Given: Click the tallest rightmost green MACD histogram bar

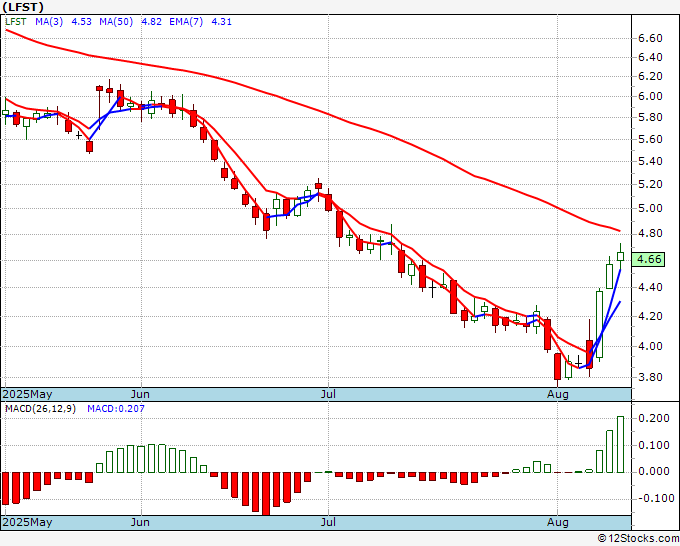Looking at the screenshot, I should pos(621,445).
